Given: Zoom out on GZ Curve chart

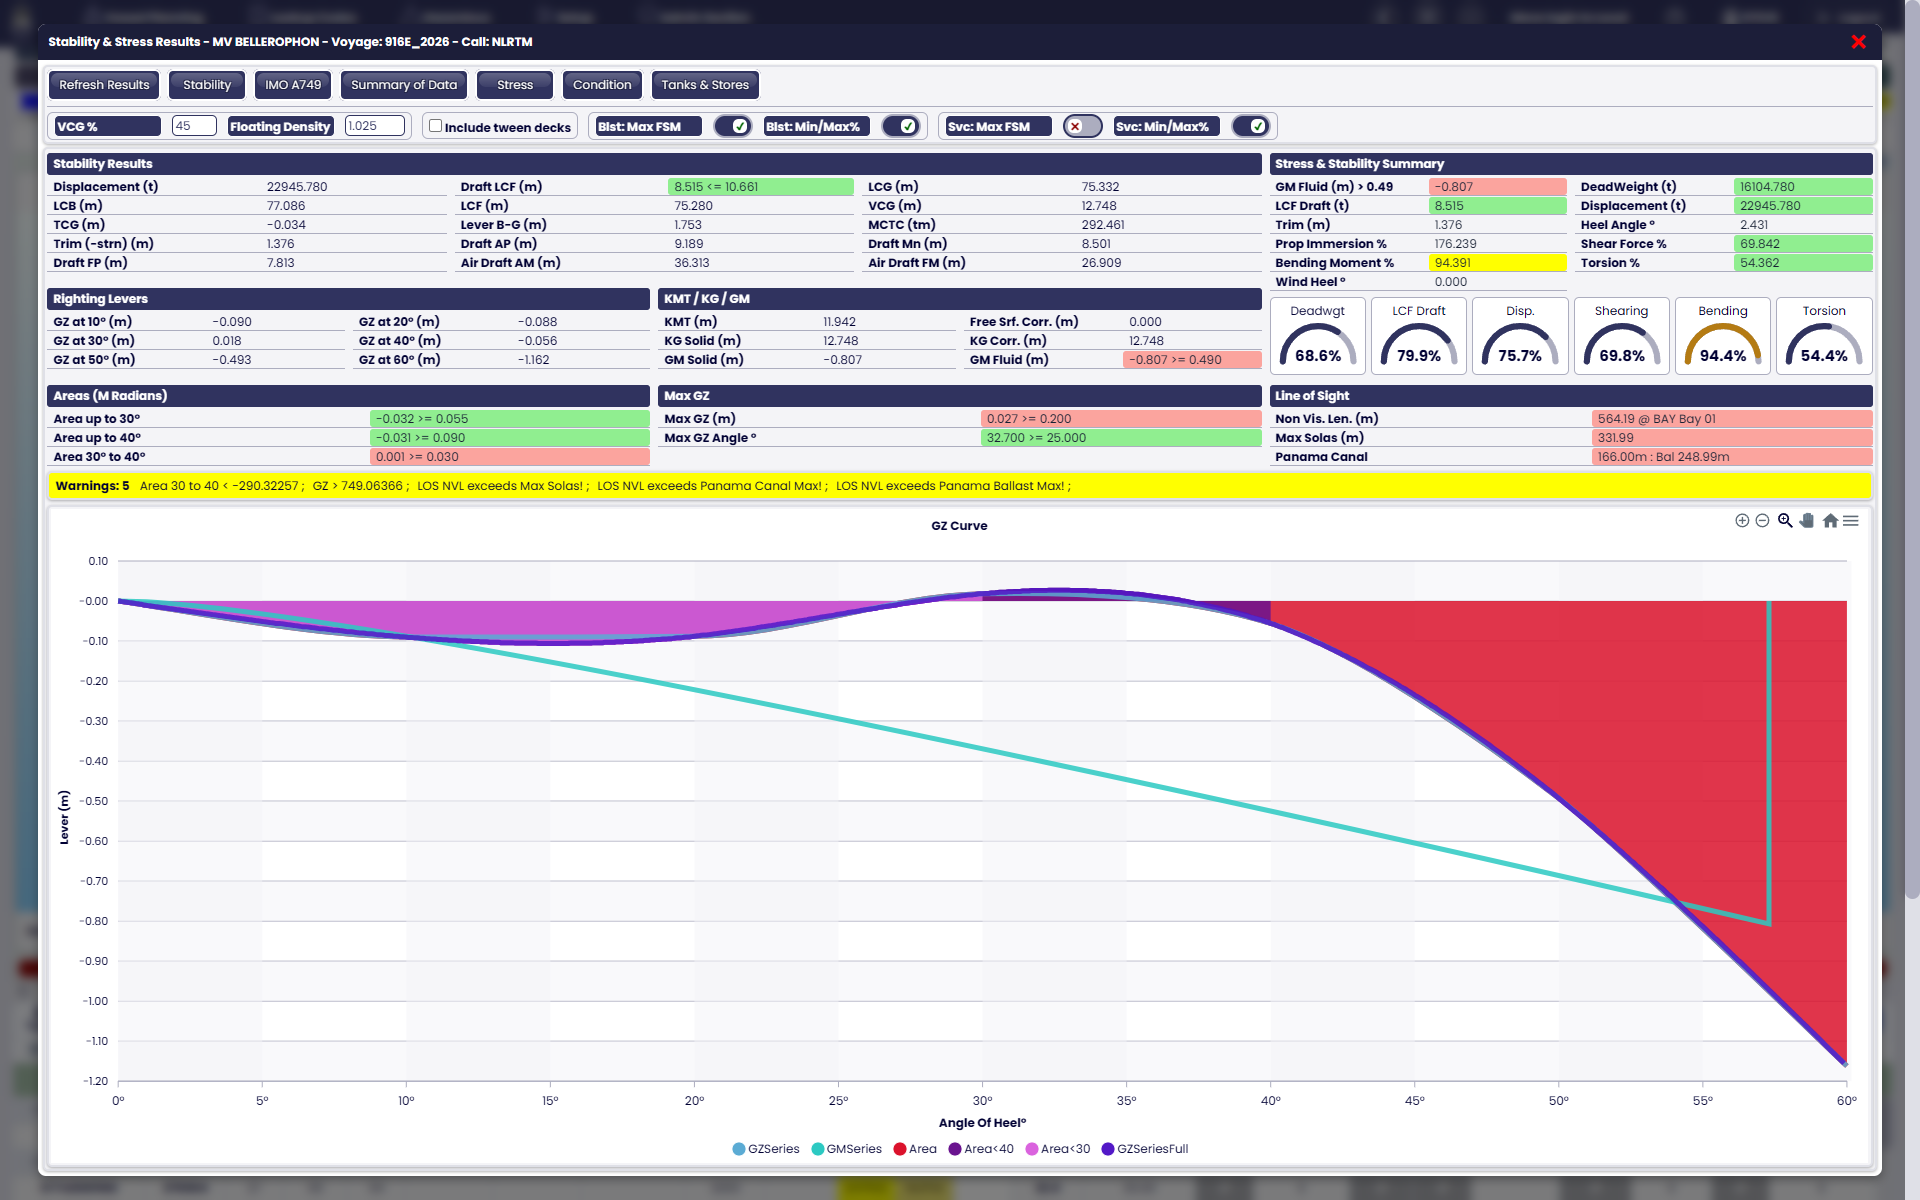Looking at the screenshot, I should pos(1763,521).
